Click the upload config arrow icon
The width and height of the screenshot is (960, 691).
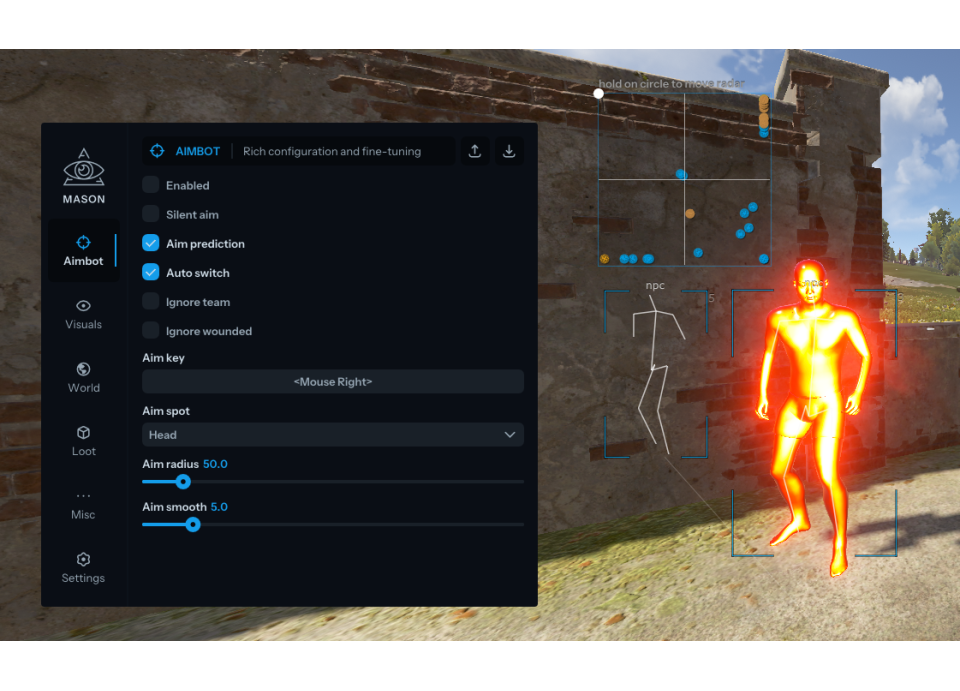point(474,151)
